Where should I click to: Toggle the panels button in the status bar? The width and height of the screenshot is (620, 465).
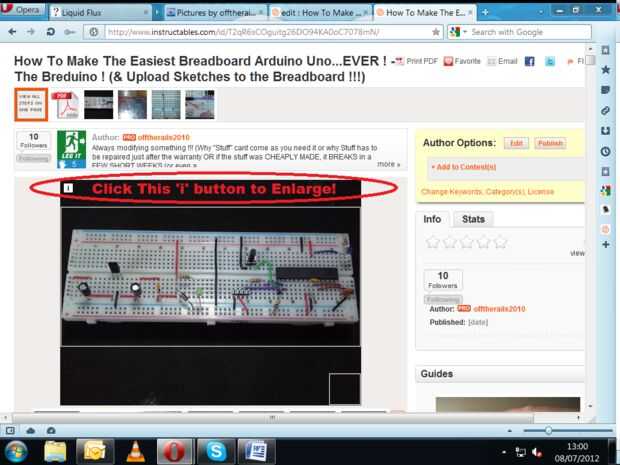tap(10, 430)
